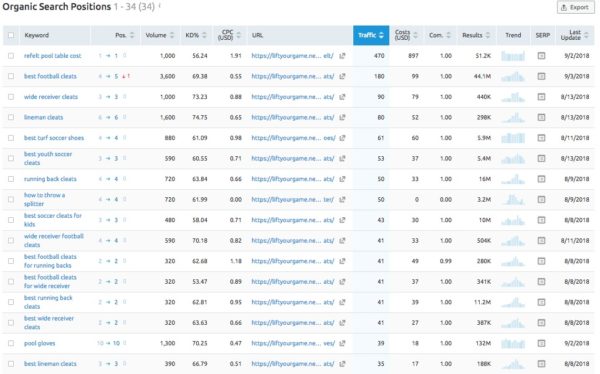Click SERP icon in wide receiver cleats row

pyautogui.click(x=541, y=97)
